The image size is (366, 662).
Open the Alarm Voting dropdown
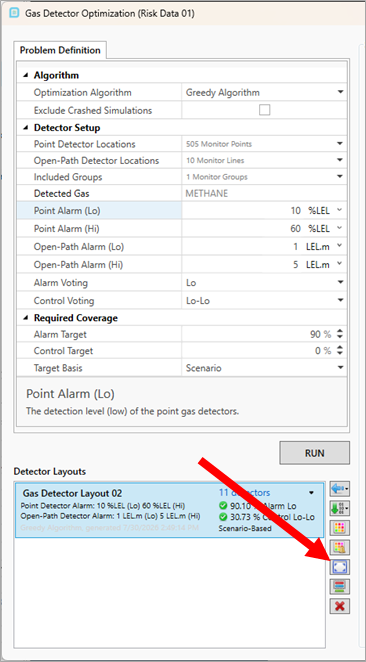coord(340,282)
